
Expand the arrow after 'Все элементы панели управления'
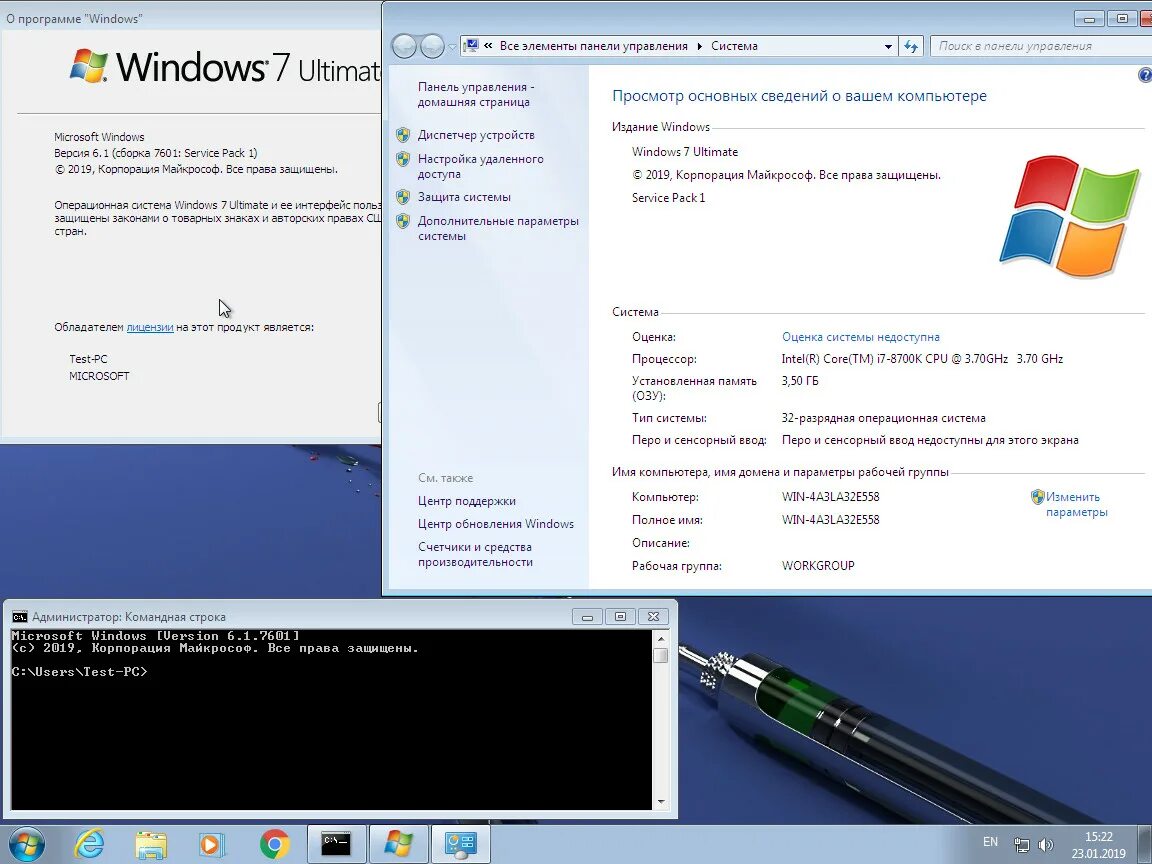click(699, 46)
